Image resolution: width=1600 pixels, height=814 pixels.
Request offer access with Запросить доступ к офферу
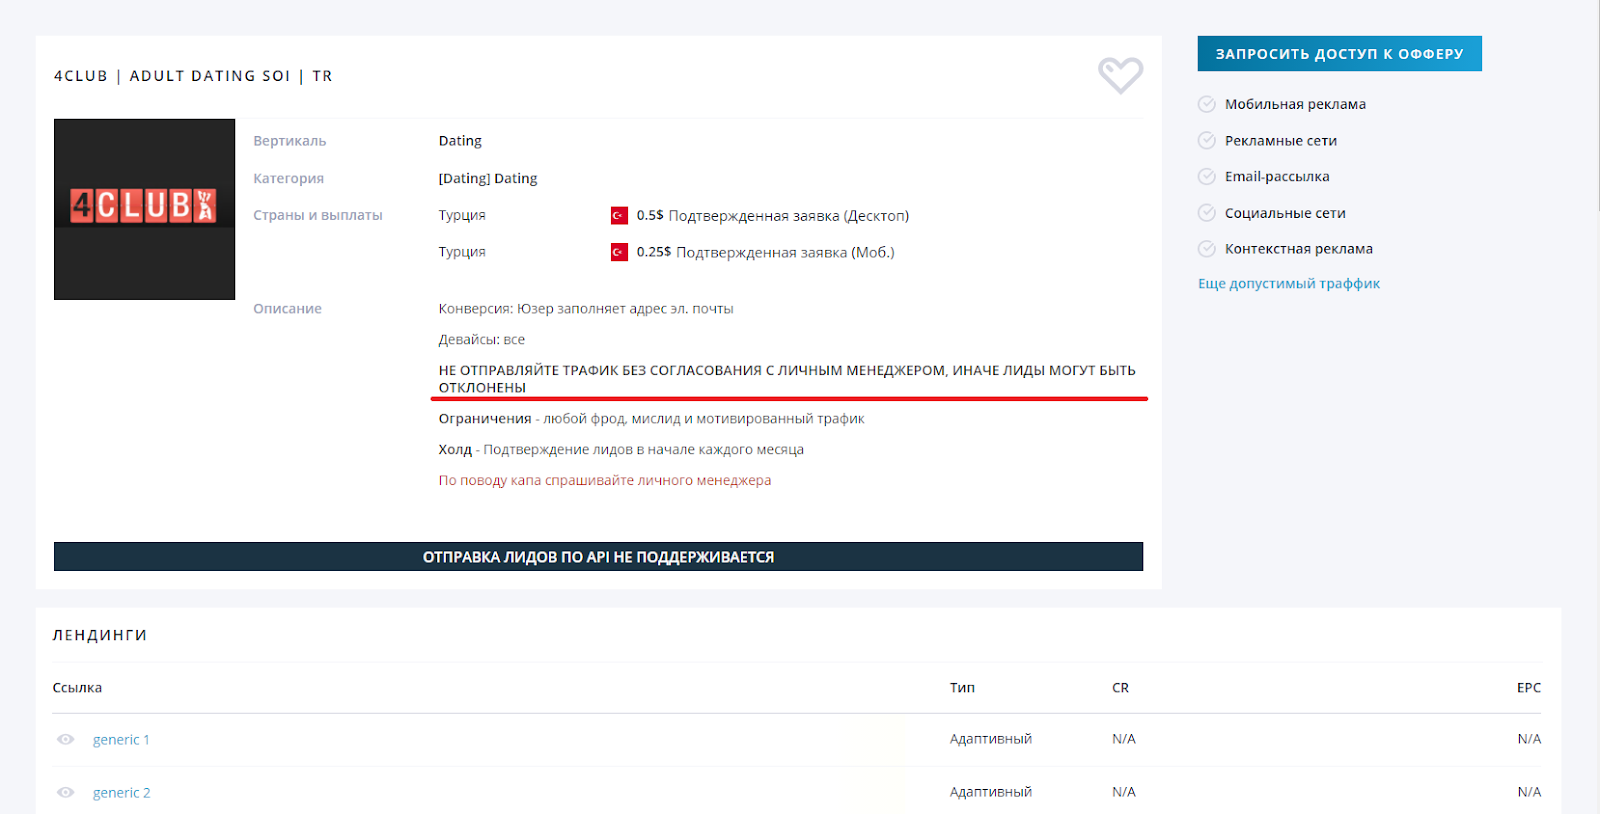pyautogui.click(x=1339, y=54)
